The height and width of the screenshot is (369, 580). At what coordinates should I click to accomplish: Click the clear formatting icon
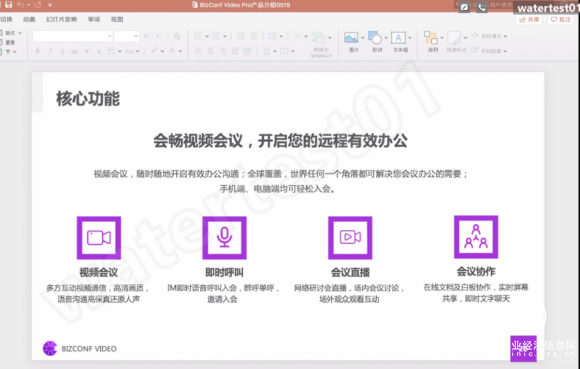pos(177,36)
